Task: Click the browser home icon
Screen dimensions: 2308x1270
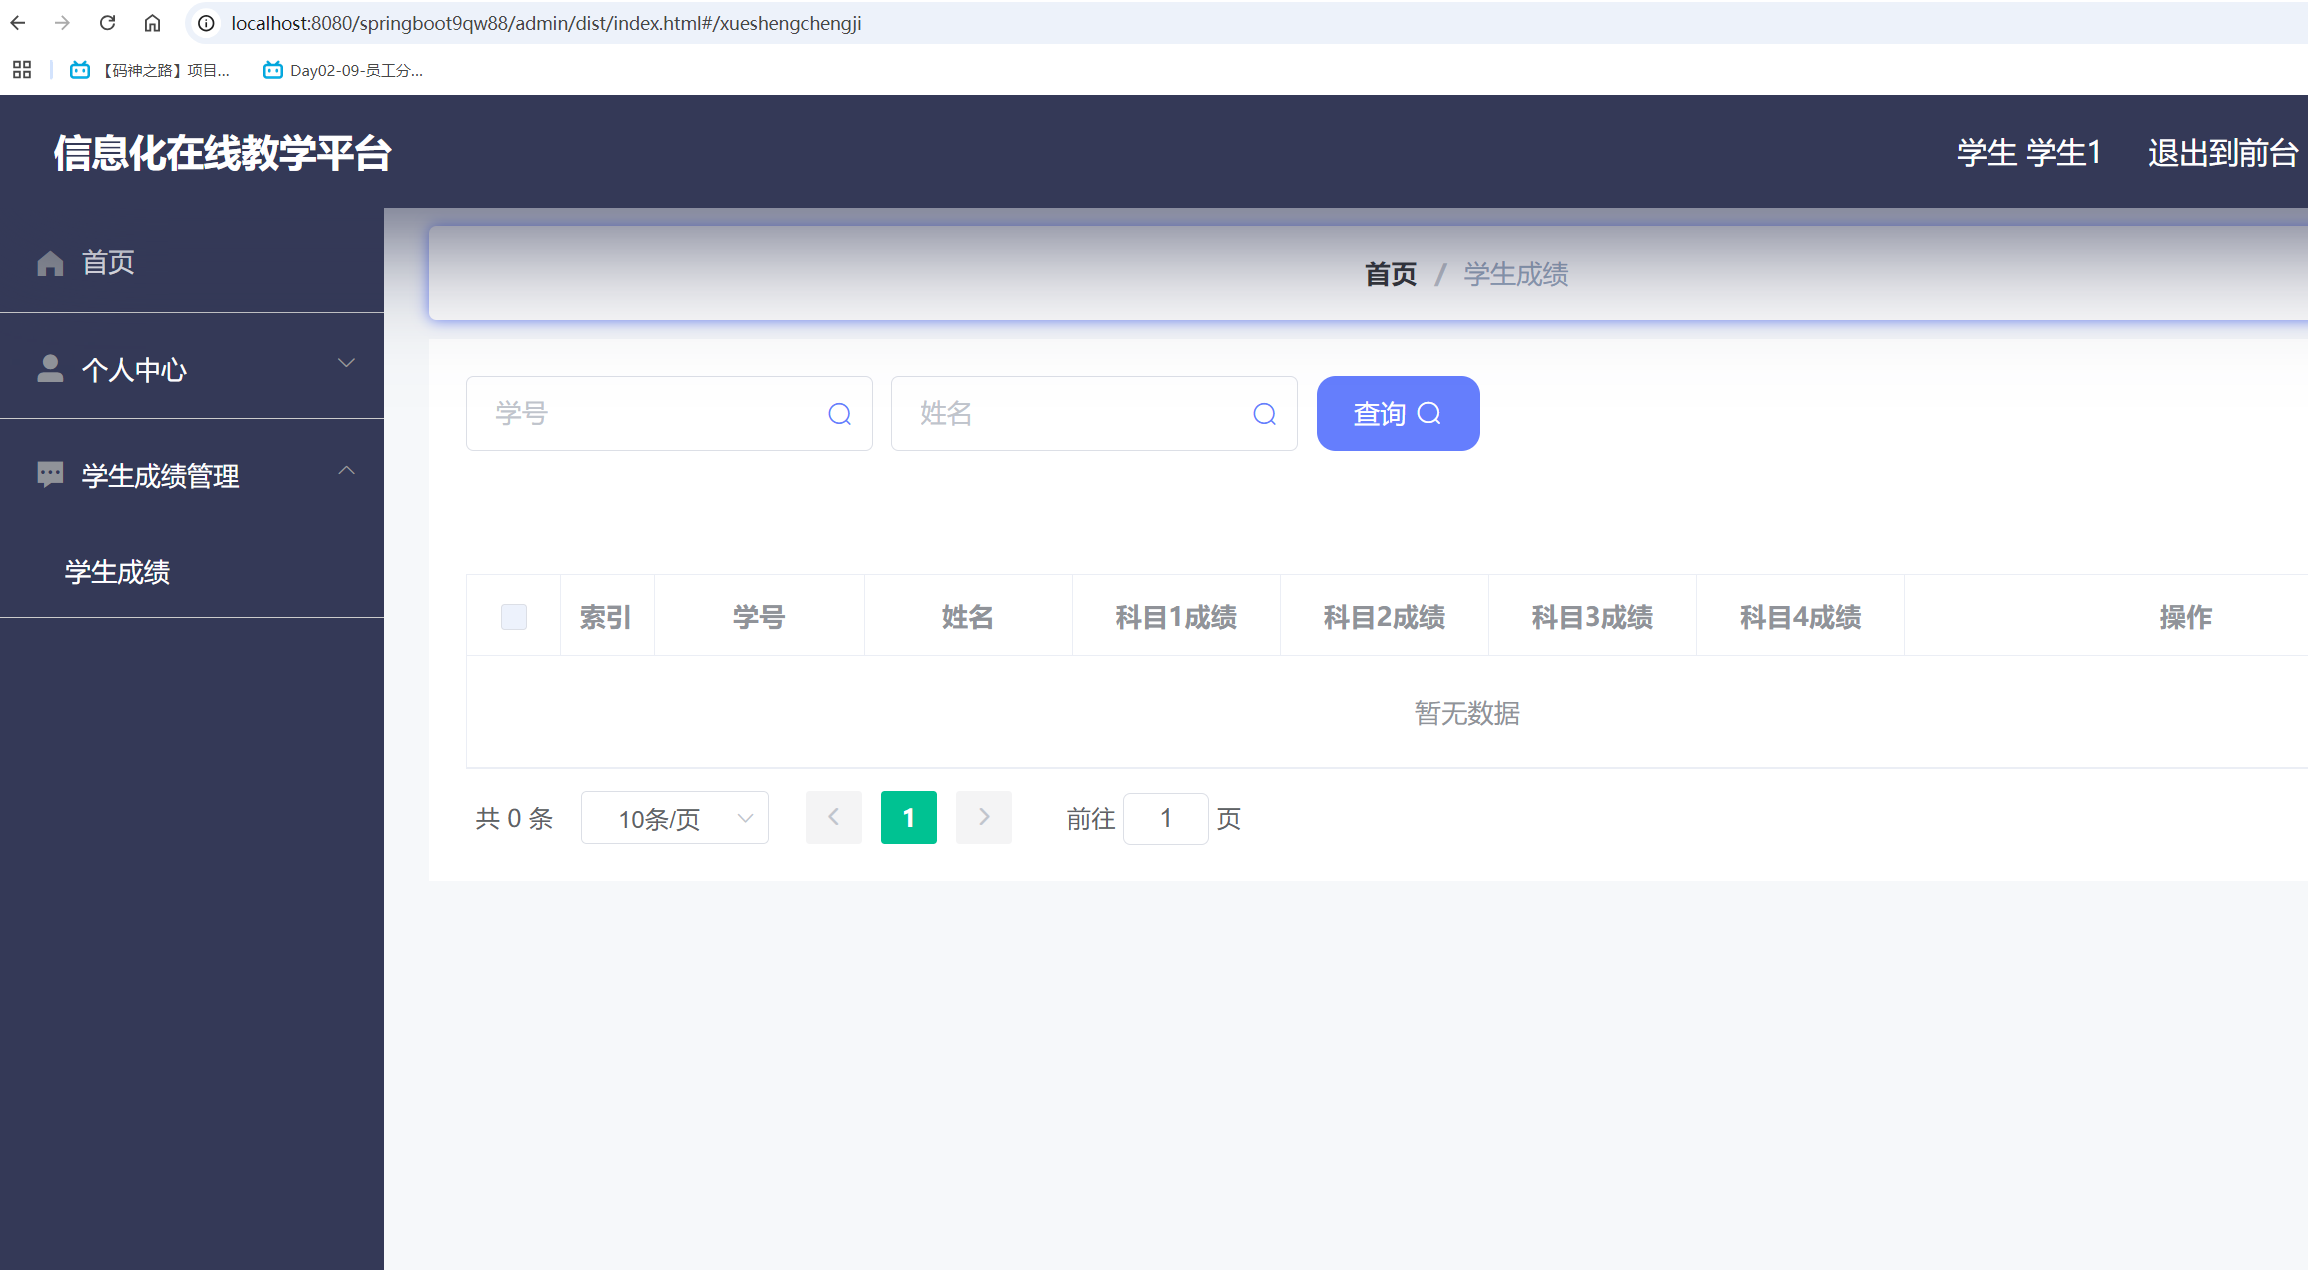Action: point(152,22)
